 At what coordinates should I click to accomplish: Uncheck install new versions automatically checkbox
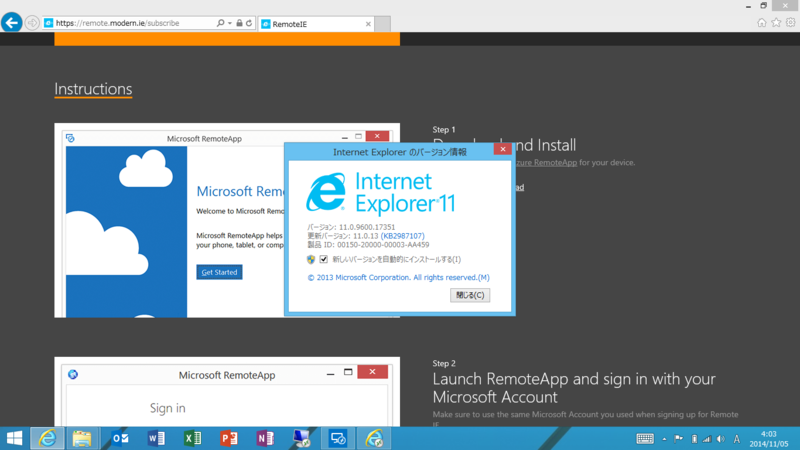[323, 259]
